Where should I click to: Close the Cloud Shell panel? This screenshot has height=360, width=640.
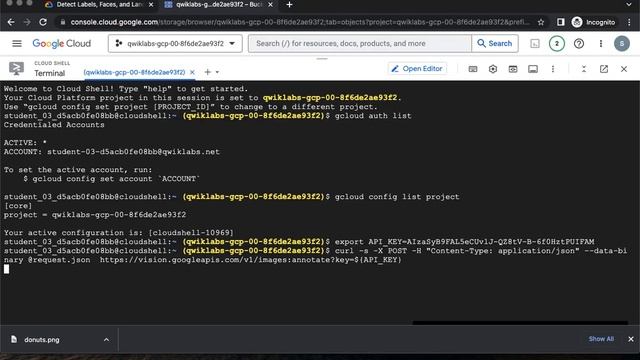tap(624, 69)
